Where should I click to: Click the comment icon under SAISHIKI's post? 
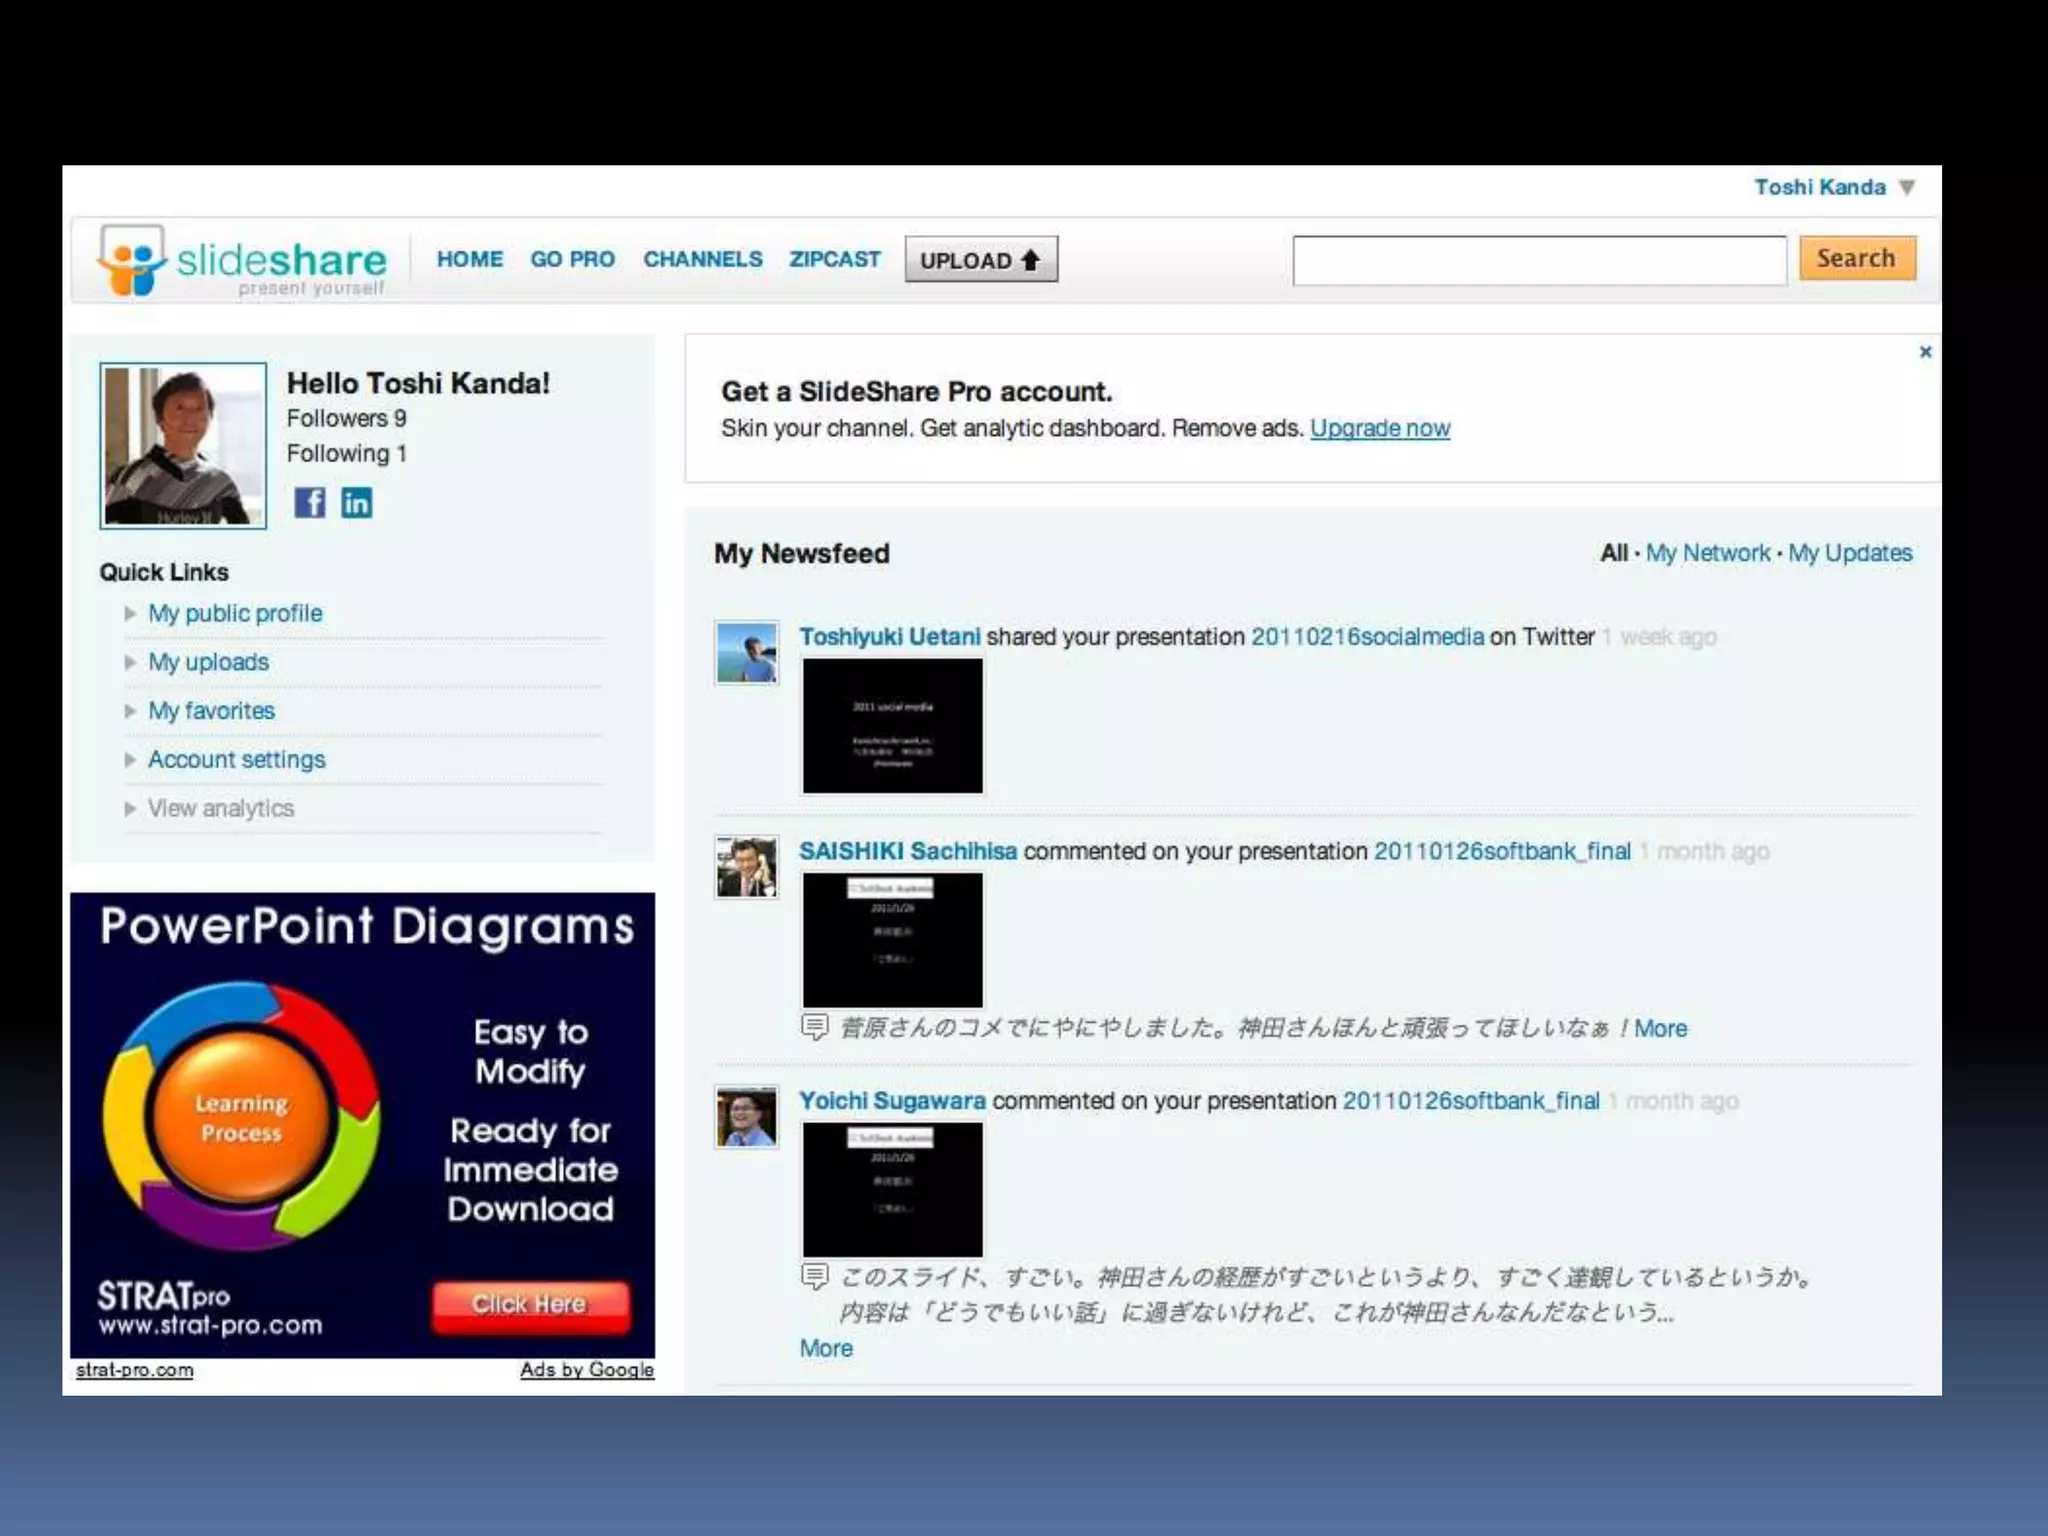(815, 1027)
